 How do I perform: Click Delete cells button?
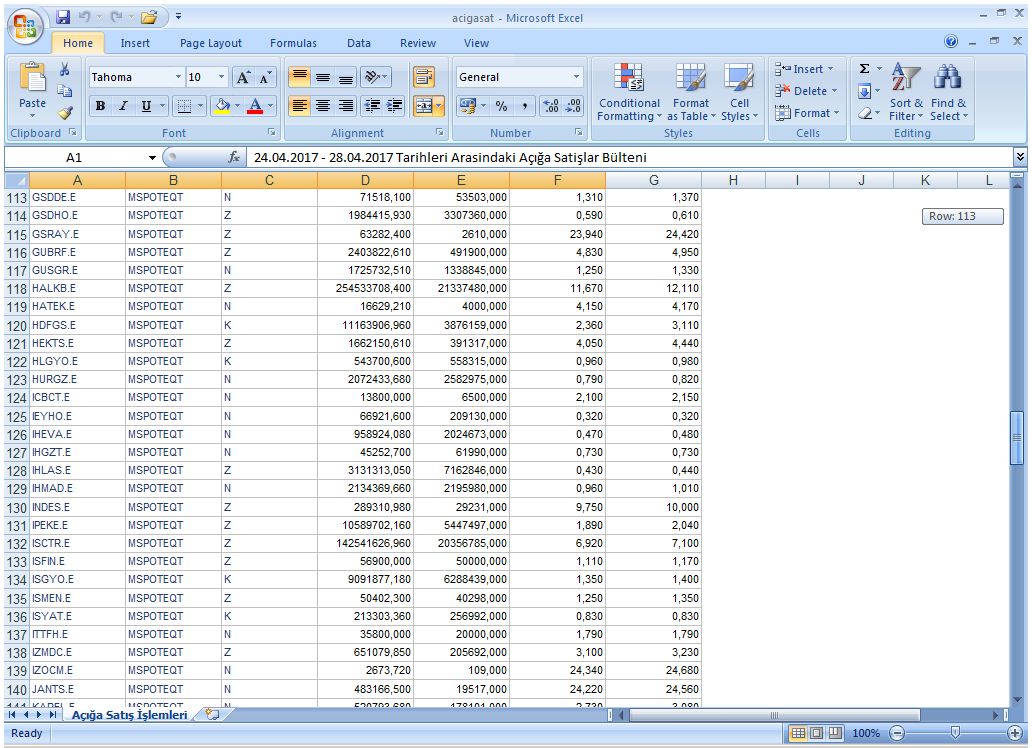coord(806,91)
